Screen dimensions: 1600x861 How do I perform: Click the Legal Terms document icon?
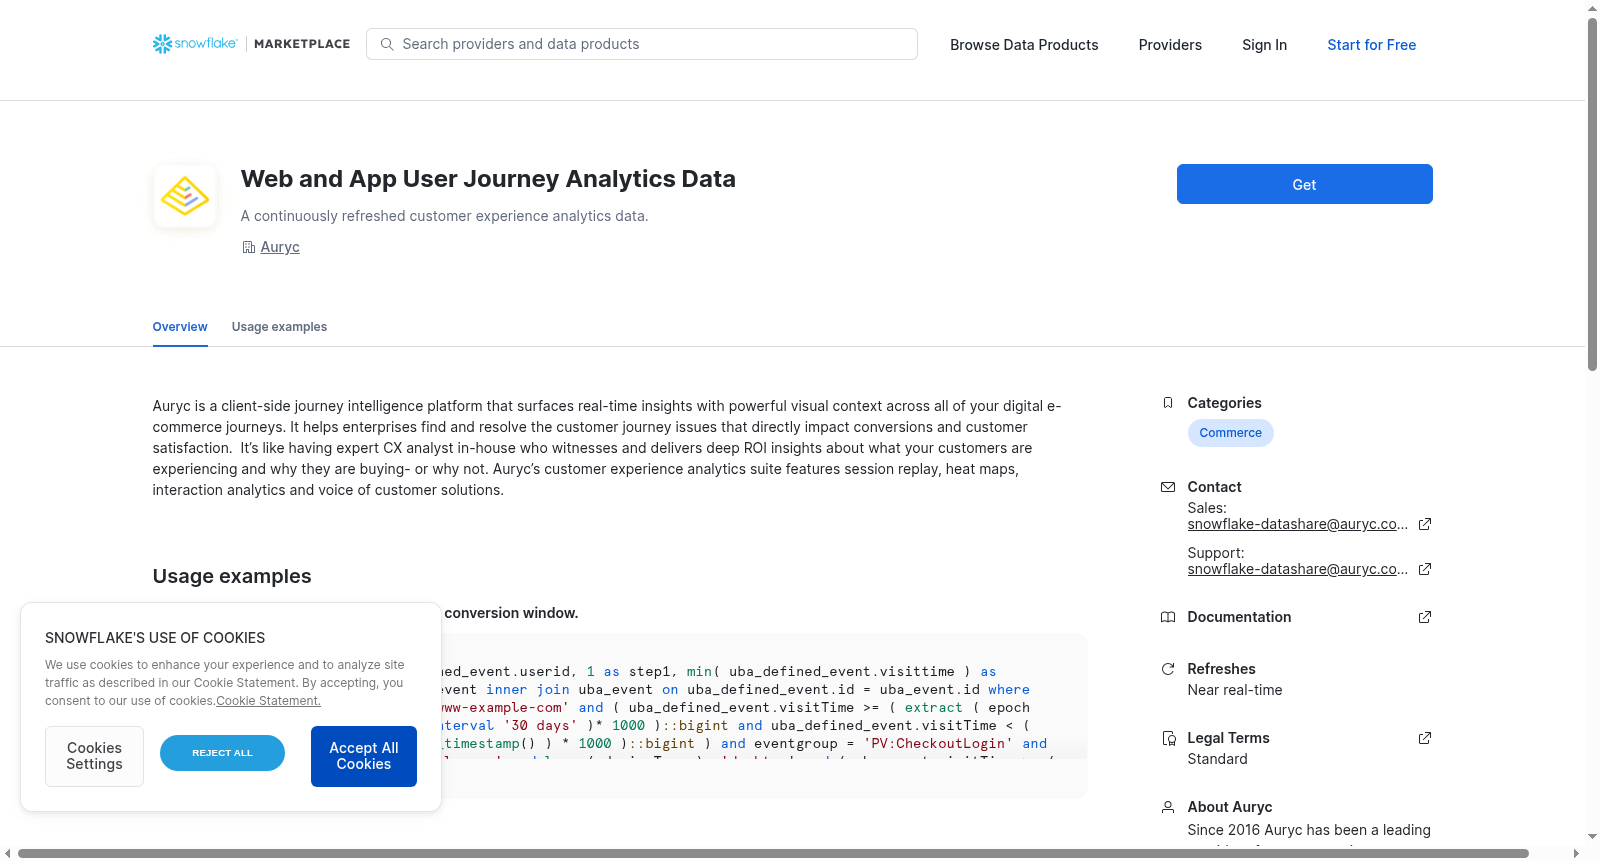[1168, 738]
